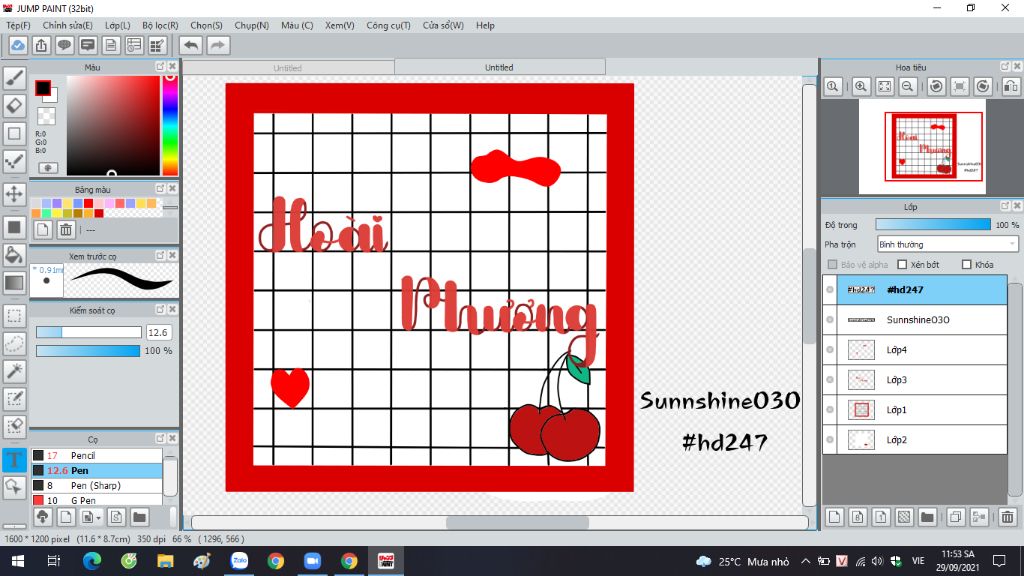
Task: Add new brush in brush panel
Action: pos(66,517)
